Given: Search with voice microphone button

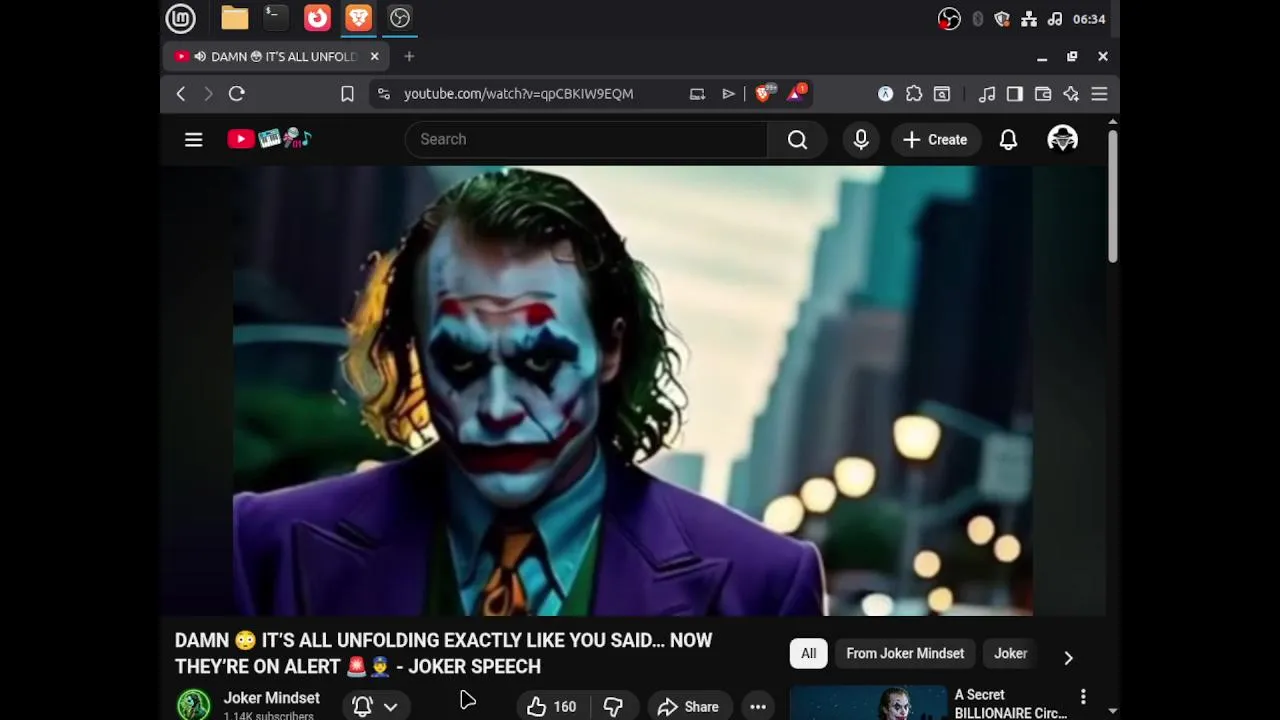Looking at the screenshot, I should point(861,140).
